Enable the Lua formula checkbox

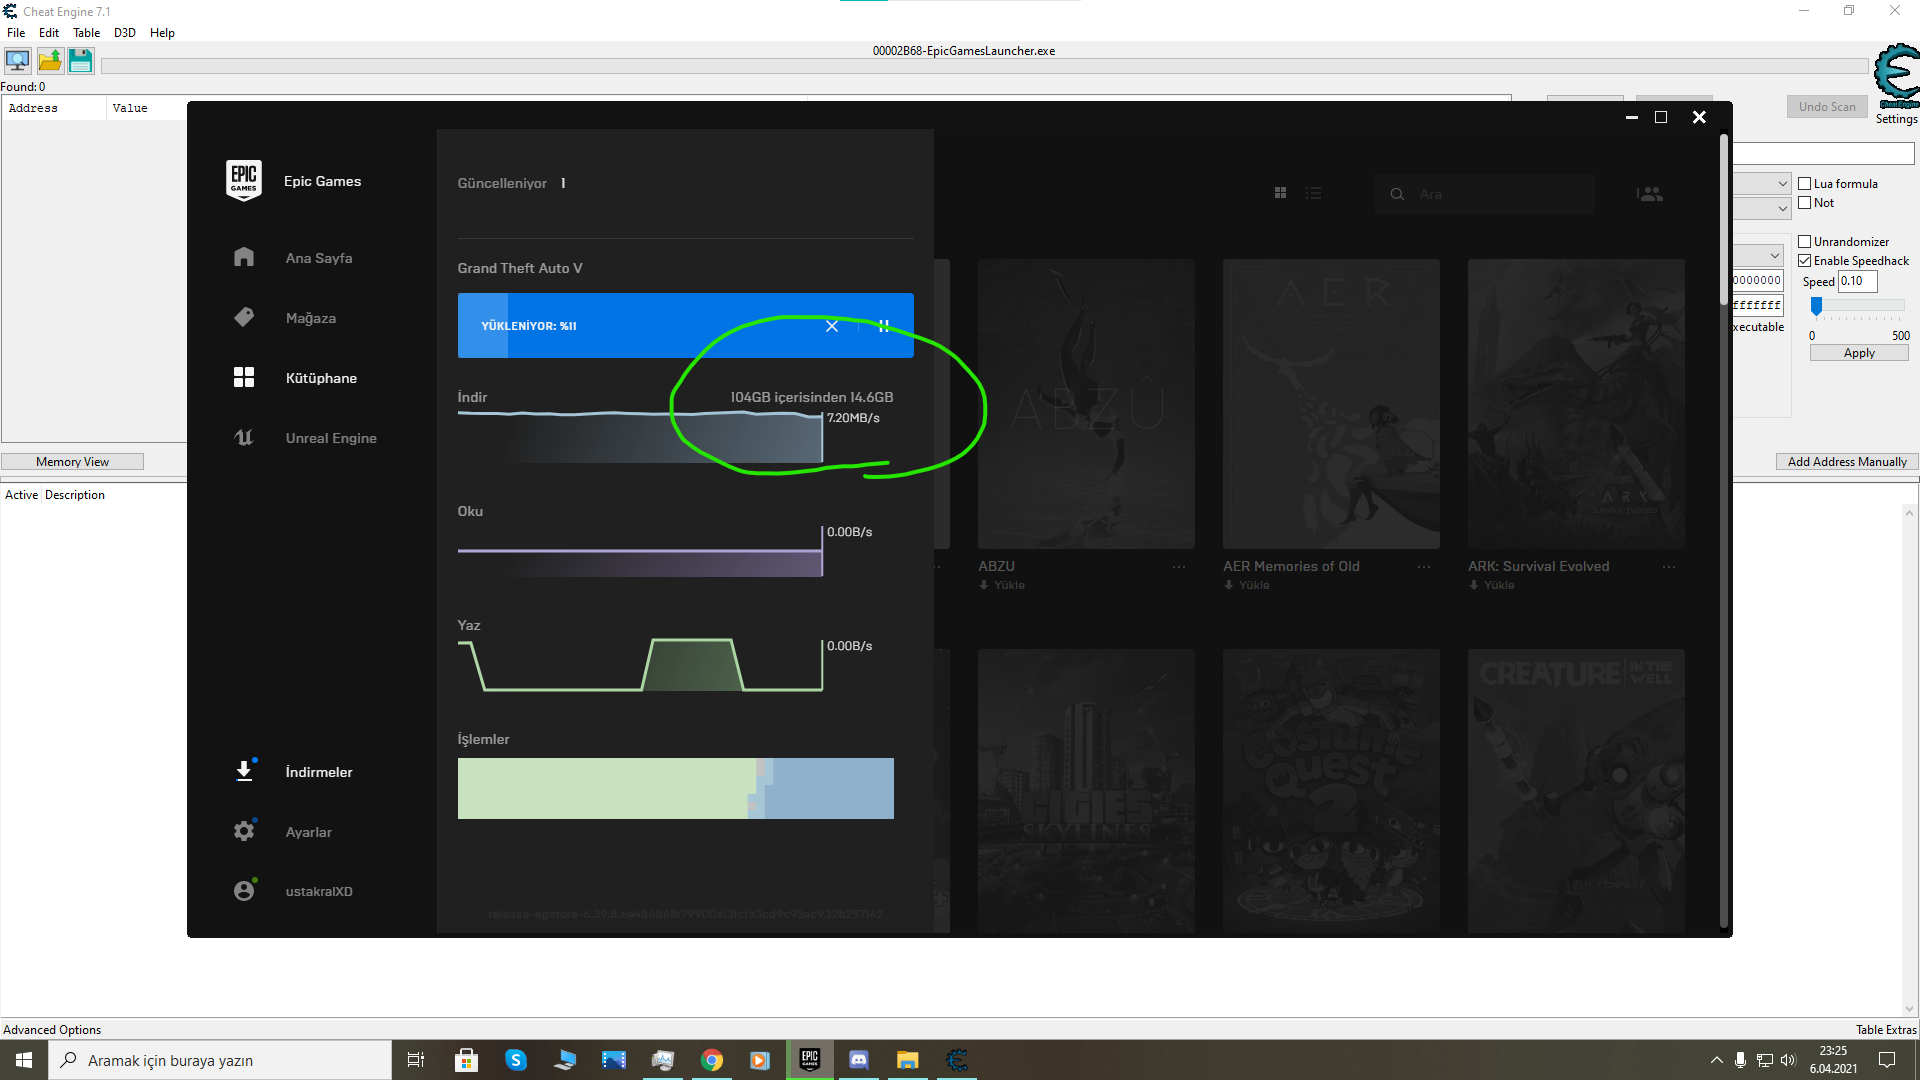pos(1805,184)
